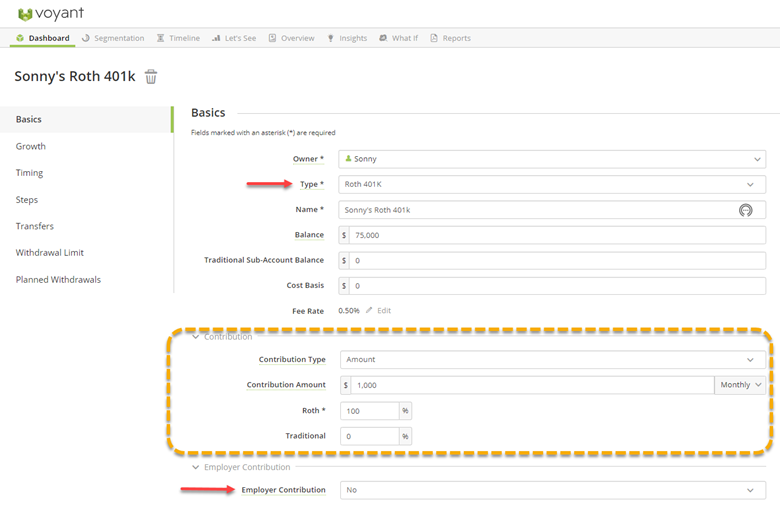Viewport: 780px width, 512px height.
Task: Click the Sonny's Roth 401k page title
Action: pos(75,76)
